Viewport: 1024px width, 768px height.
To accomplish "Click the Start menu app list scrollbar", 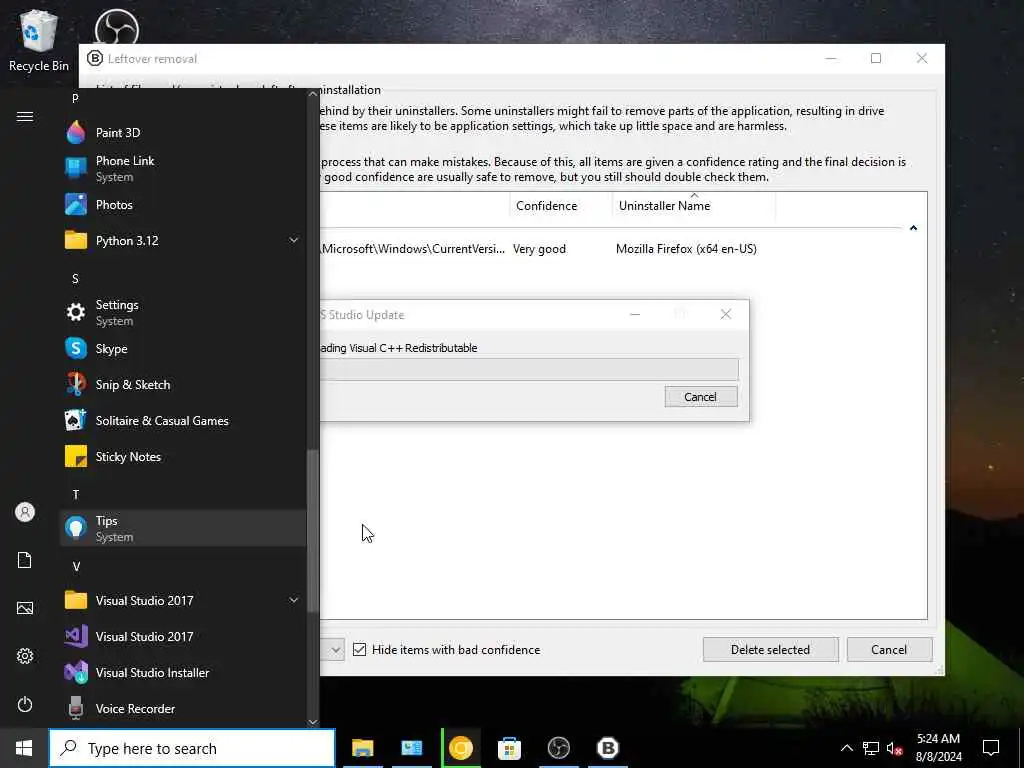I will pos(313,531).
